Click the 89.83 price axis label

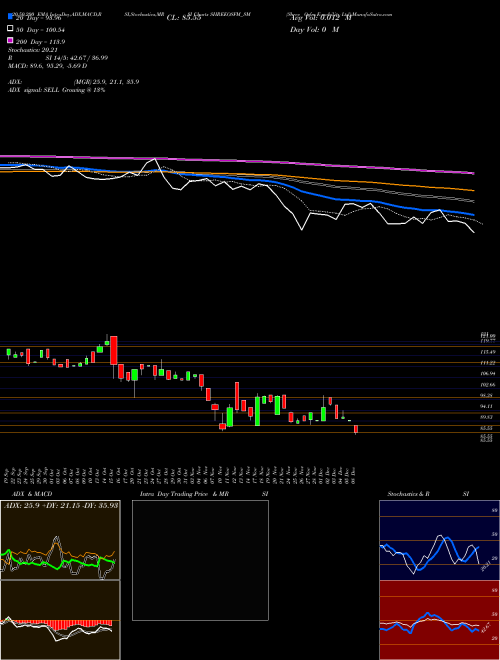pyautogui.click(x=488, y=417)
